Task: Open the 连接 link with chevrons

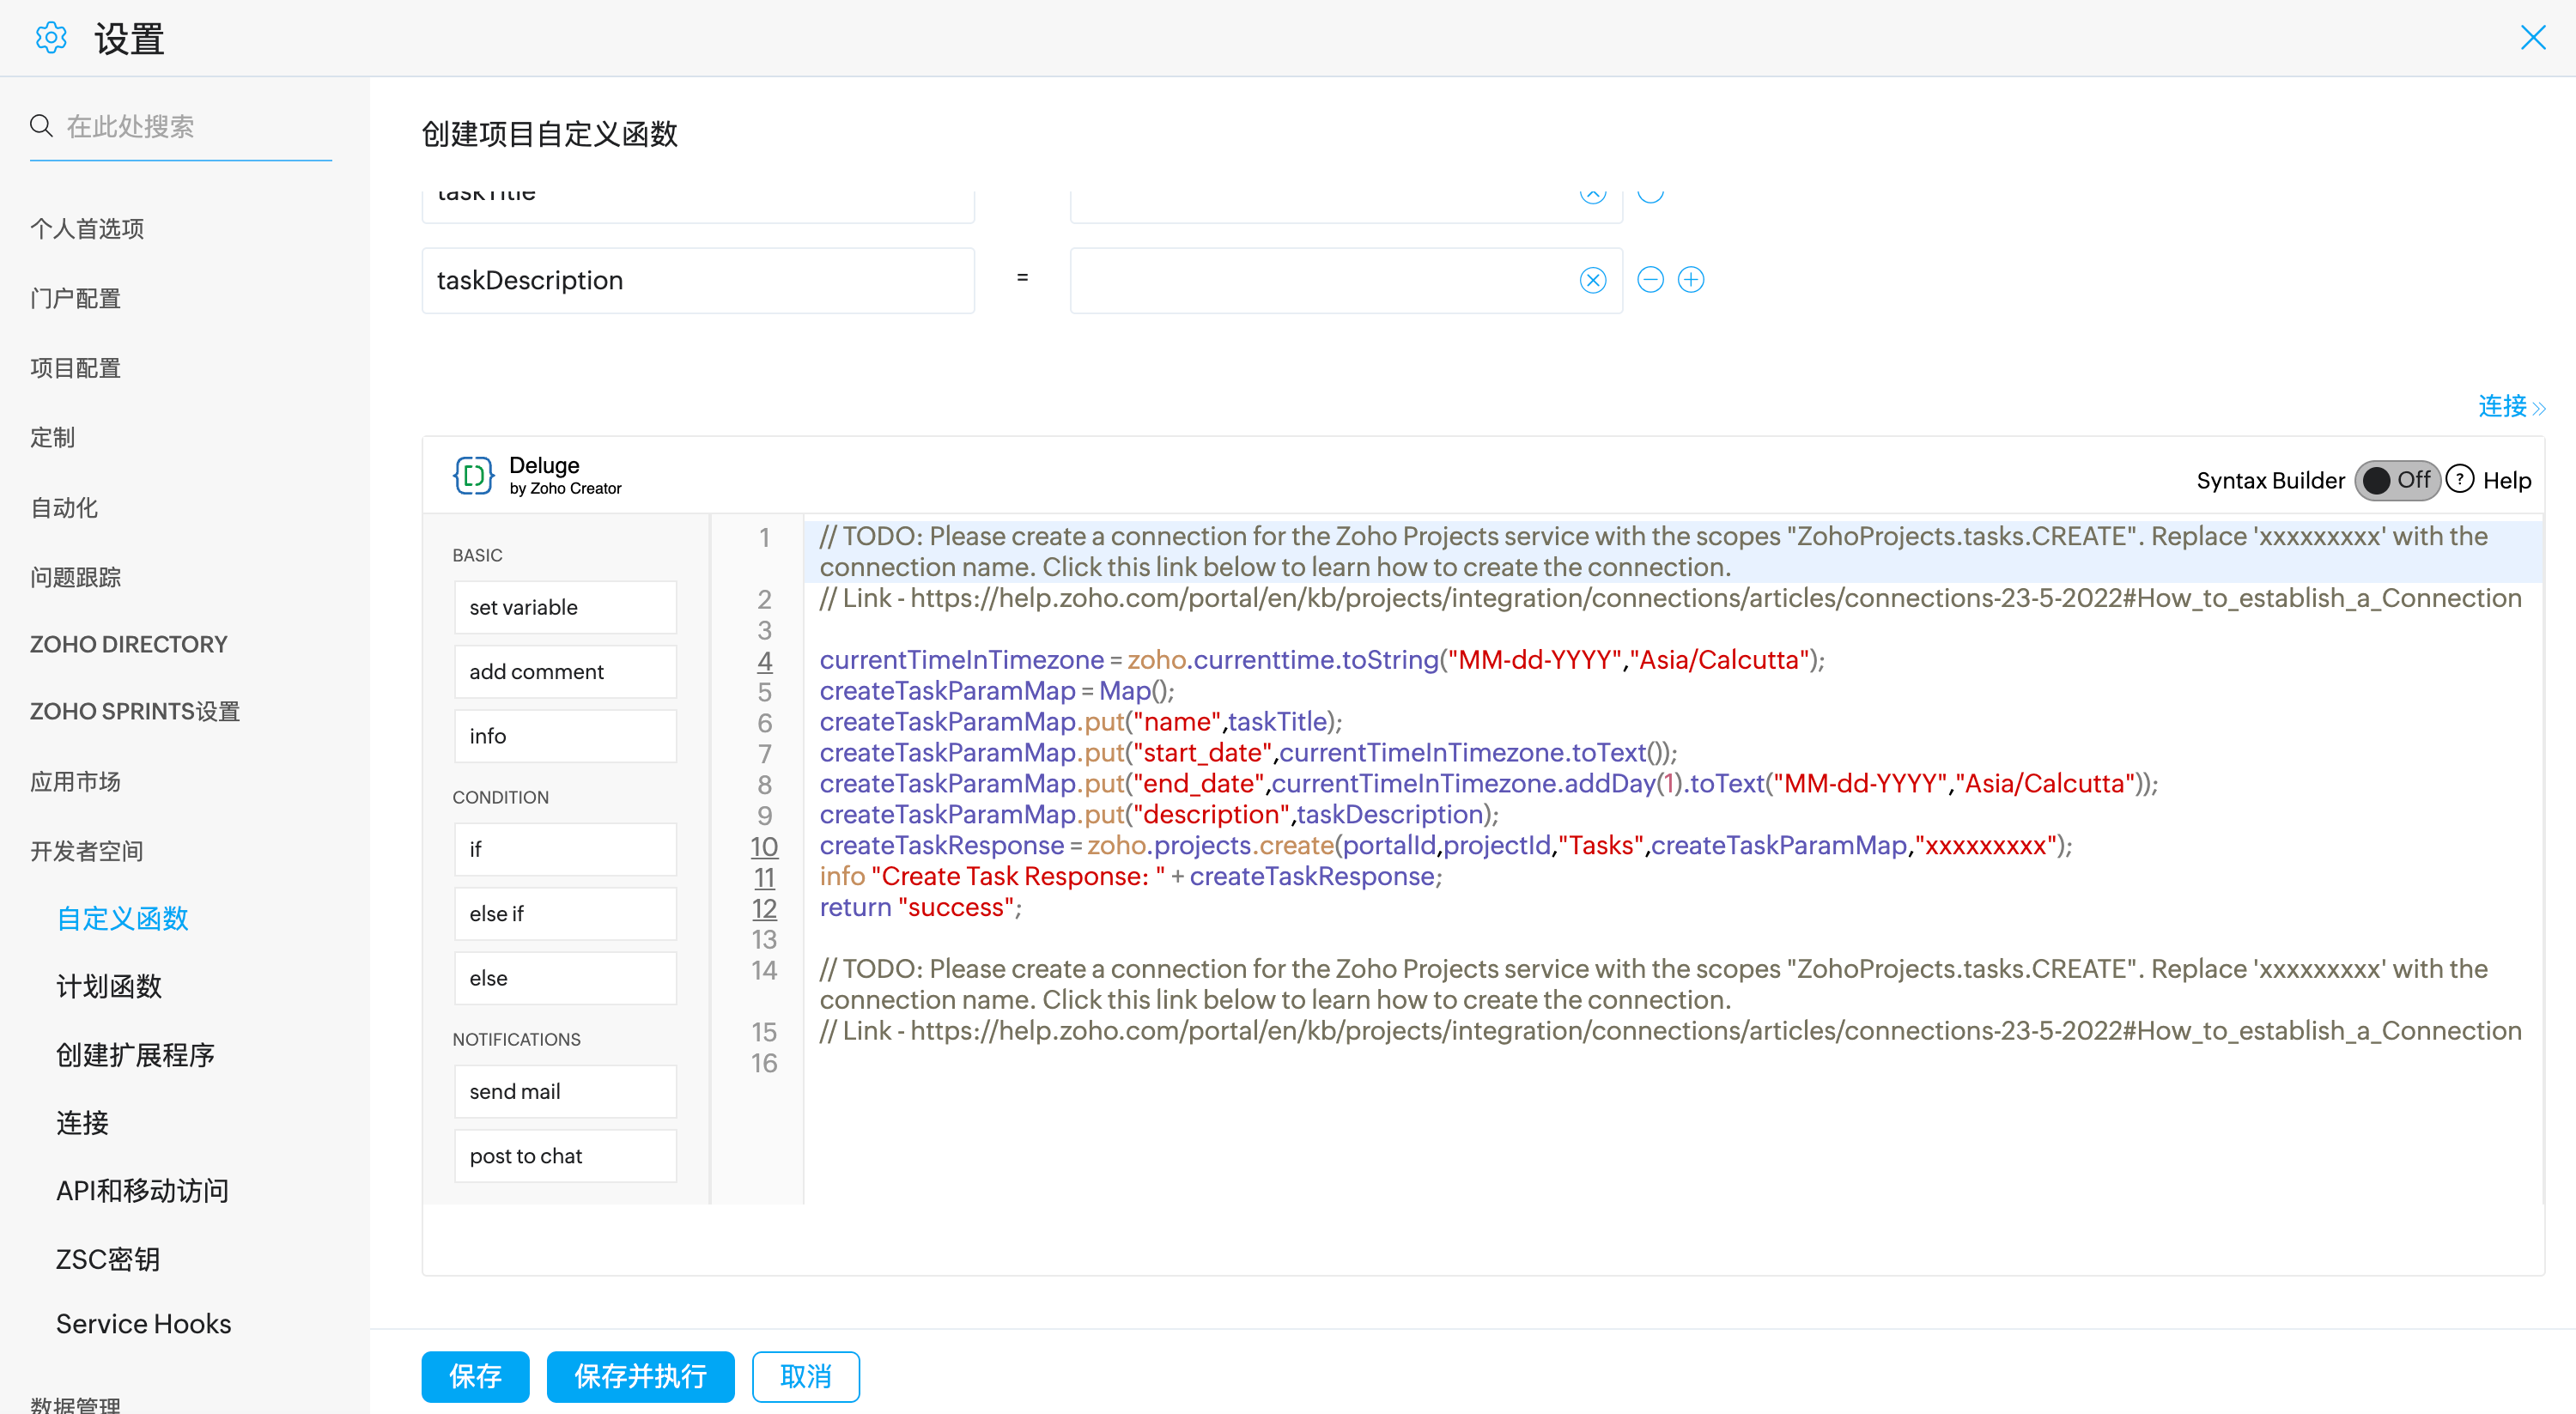Action: (2510, 406)
